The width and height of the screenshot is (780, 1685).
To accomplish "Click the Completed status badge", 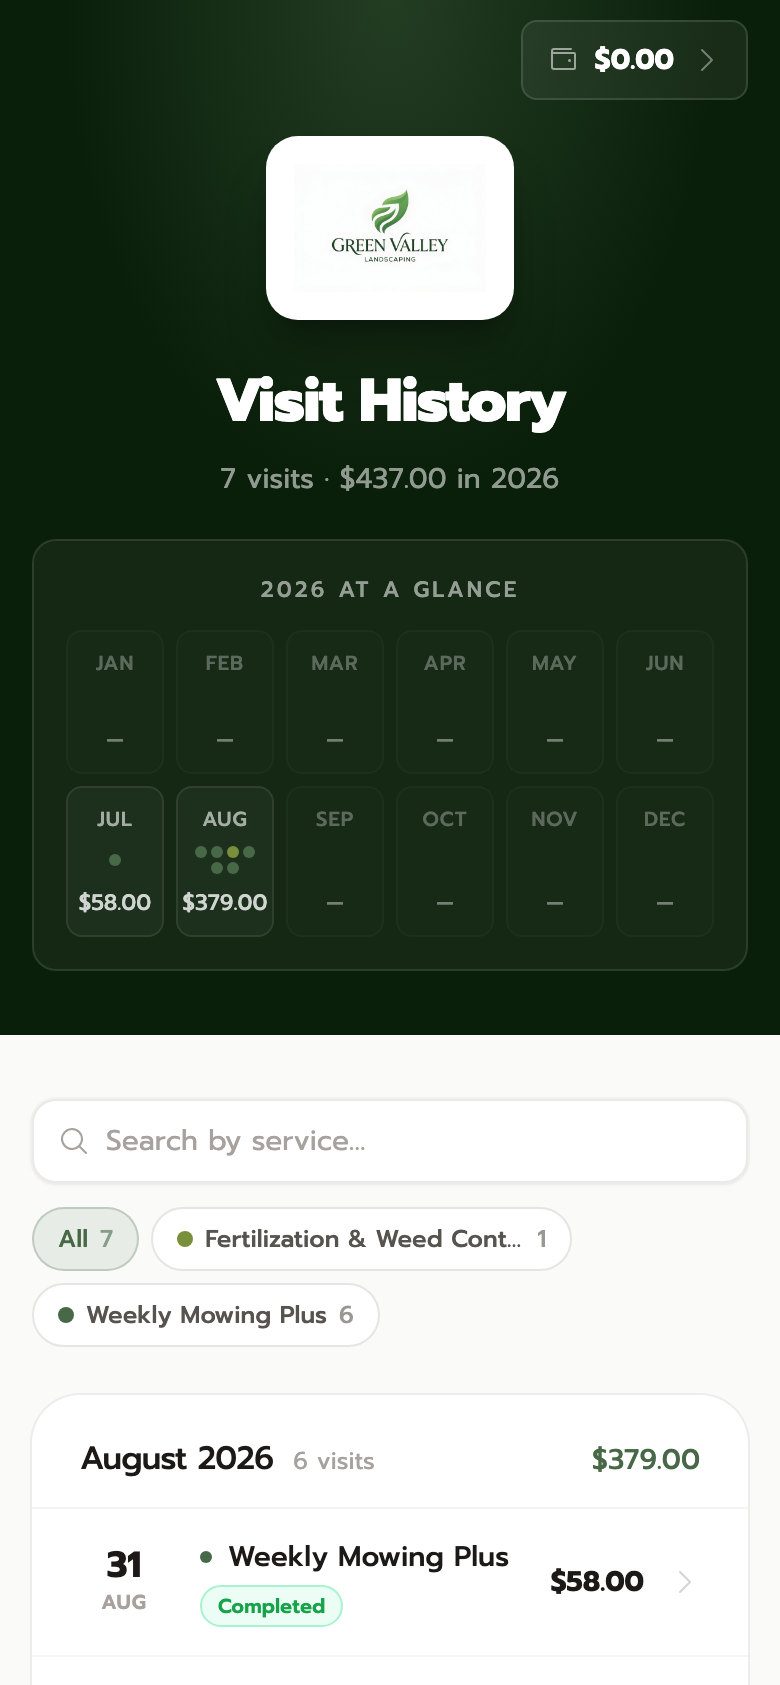I will click(x=271, y=1606).
